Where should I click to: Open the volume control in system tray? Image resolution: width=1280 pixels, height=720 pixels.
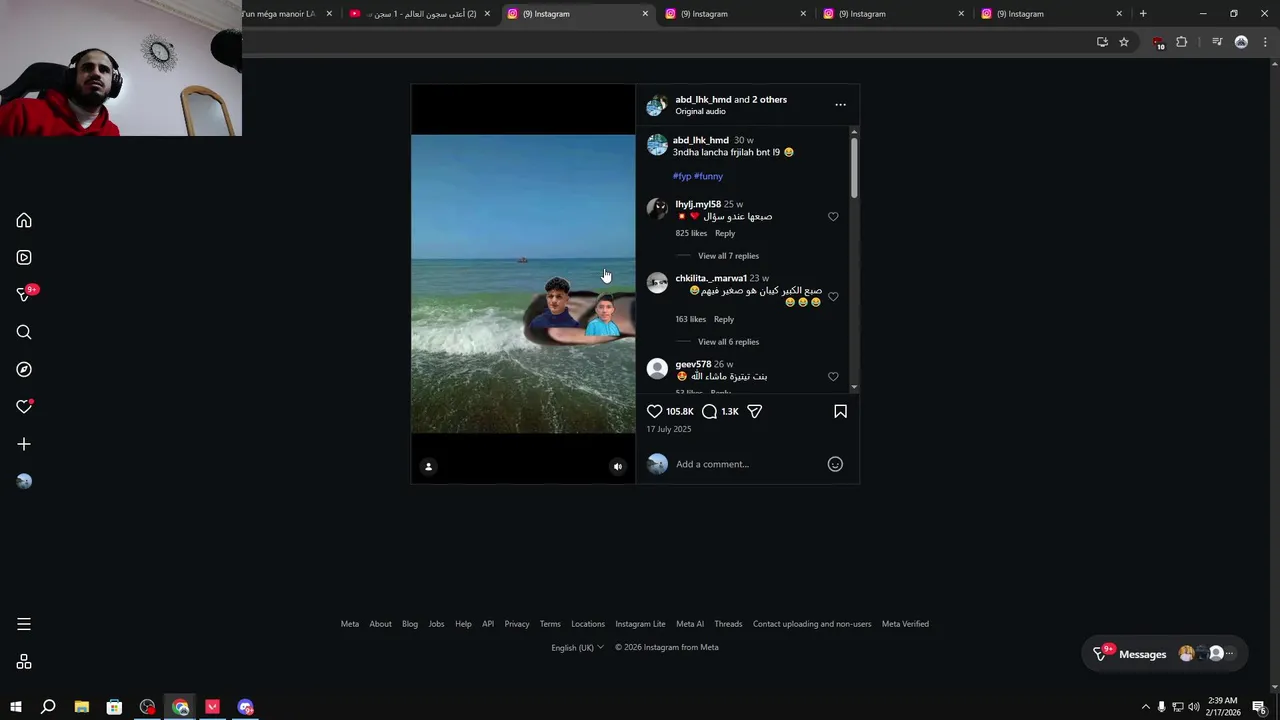coord(1194,707)
